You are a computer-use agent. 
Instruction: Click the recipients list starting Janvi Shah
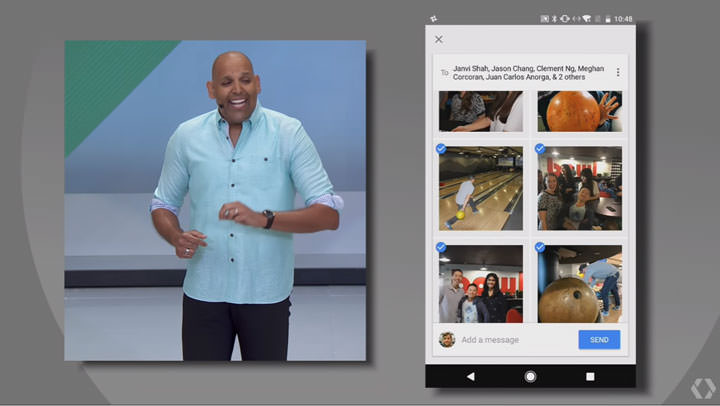tap(528, 73)
